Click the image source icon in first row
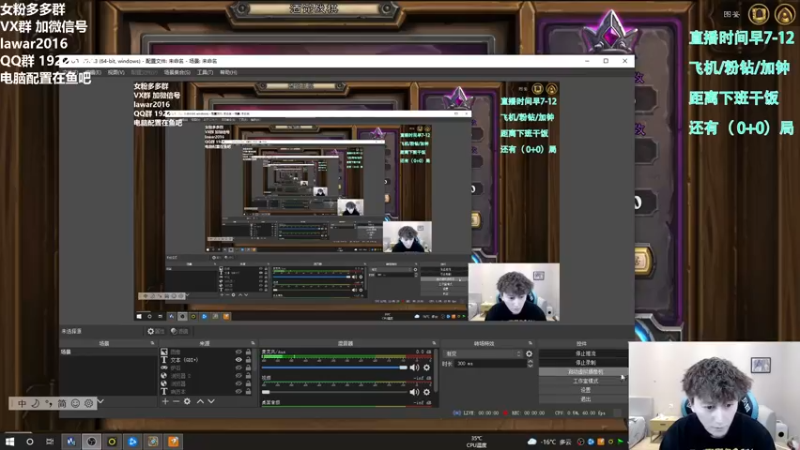 pos(164,352)
